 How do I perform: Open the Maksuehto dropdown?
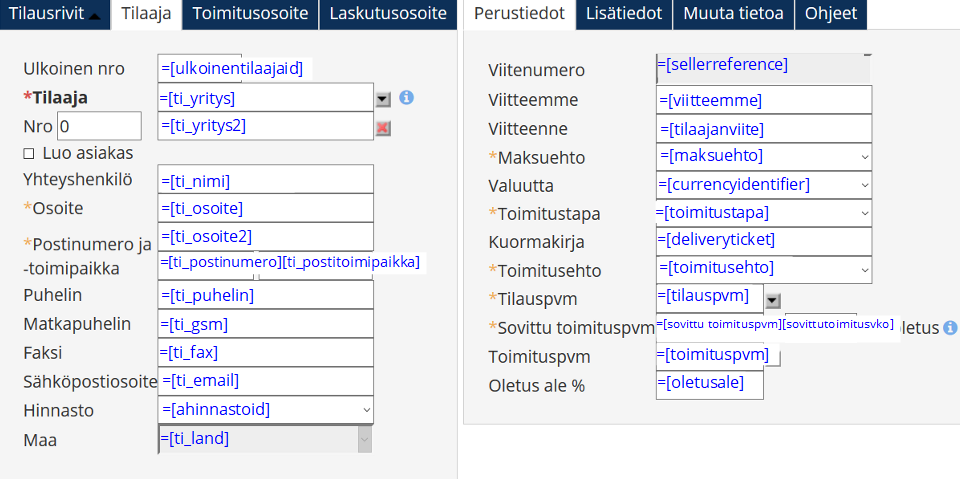pyautogui.click(x=864, y=157)
